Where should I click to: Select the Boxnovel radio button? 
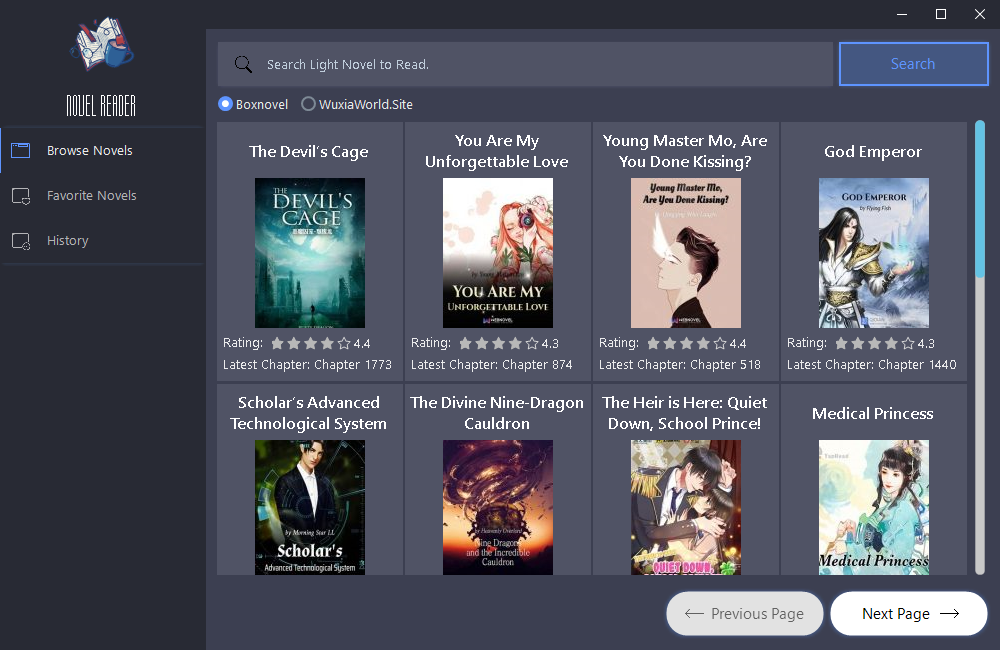pos(225,104)
